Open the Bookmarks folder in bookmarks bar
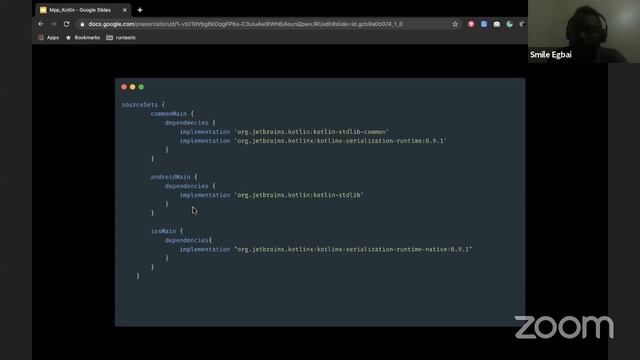640x360 pixels. pos(83,38)
